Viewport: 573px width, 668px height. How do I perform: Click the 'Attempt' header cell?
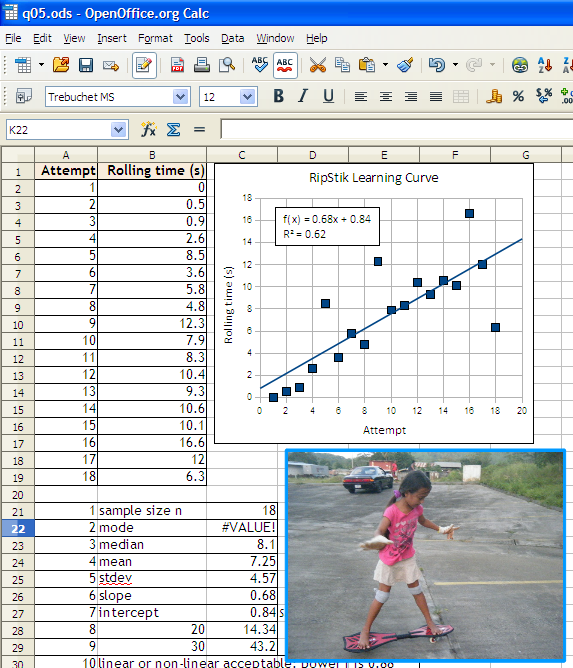[x=66, y=171]
